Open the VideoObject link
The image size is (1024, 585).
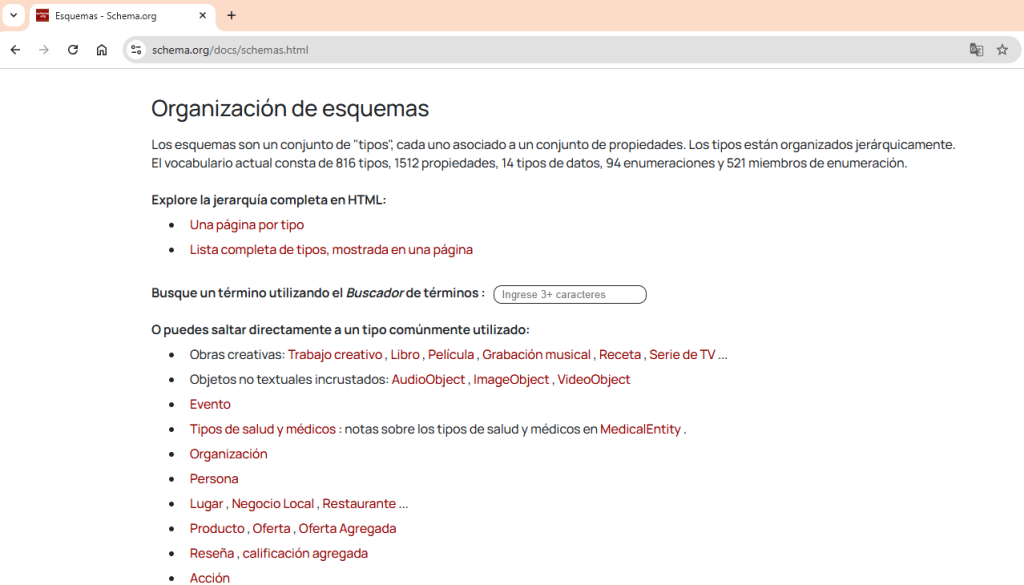pos(594,379)
